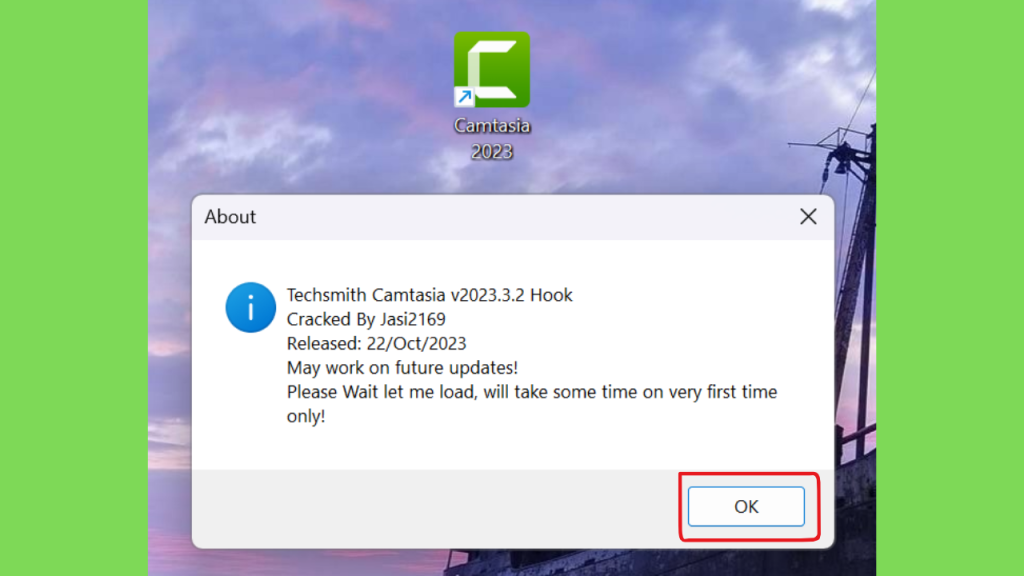Close the About dialog with X
The image size is (1024, 576).
click(x=808, y=217)
